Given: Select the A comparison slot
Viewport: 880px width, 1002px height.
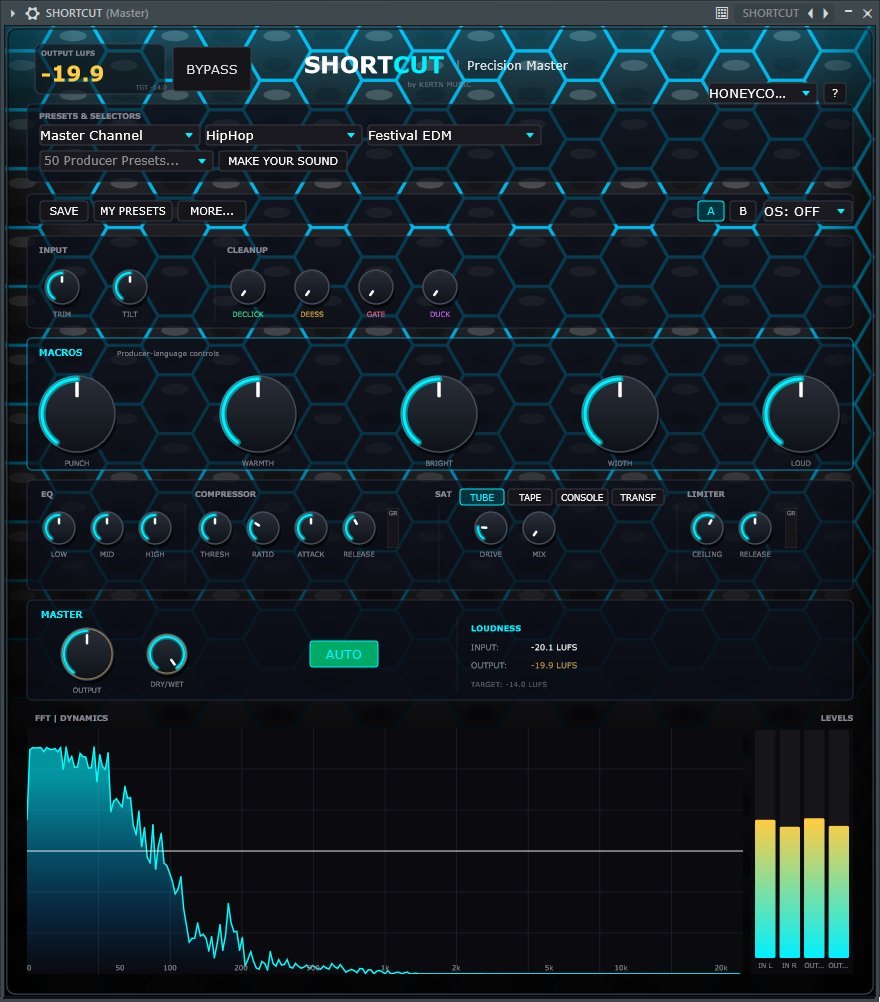Looking at the screenshot, I should point(711,211).
